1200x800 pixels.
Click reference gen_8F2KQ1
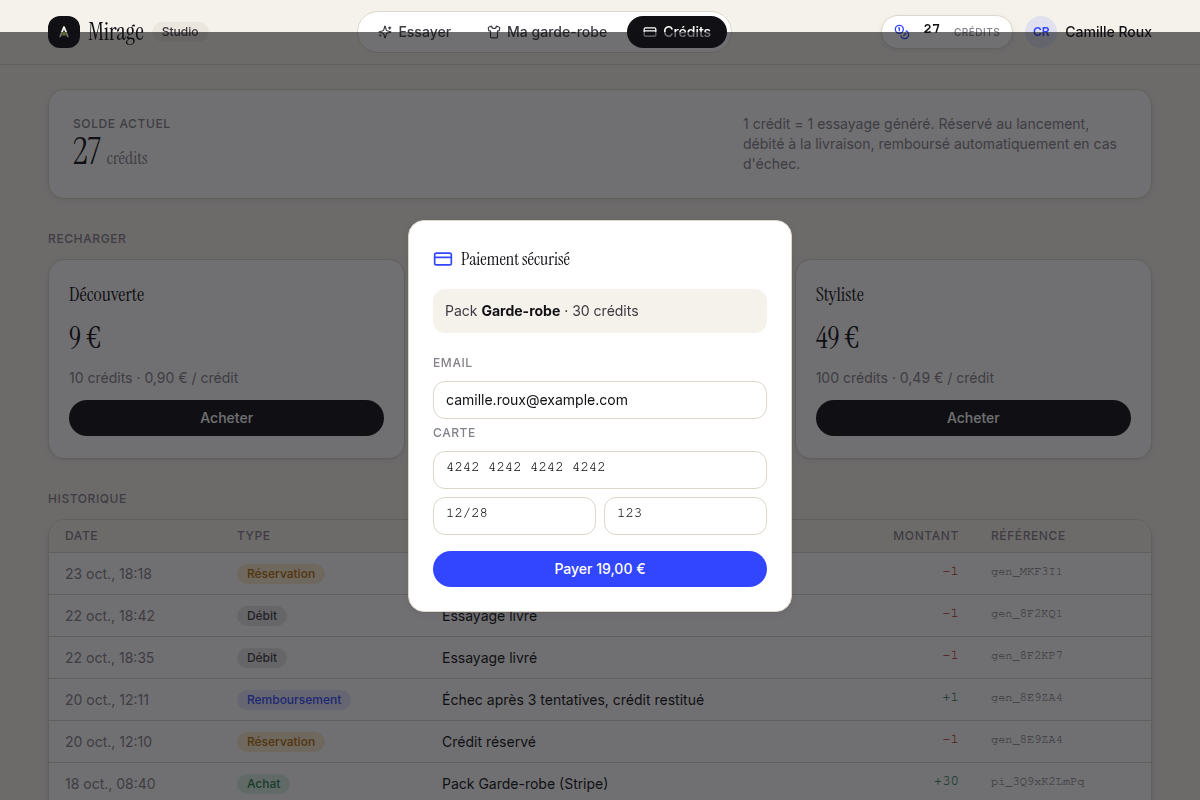coord(1026,614)
